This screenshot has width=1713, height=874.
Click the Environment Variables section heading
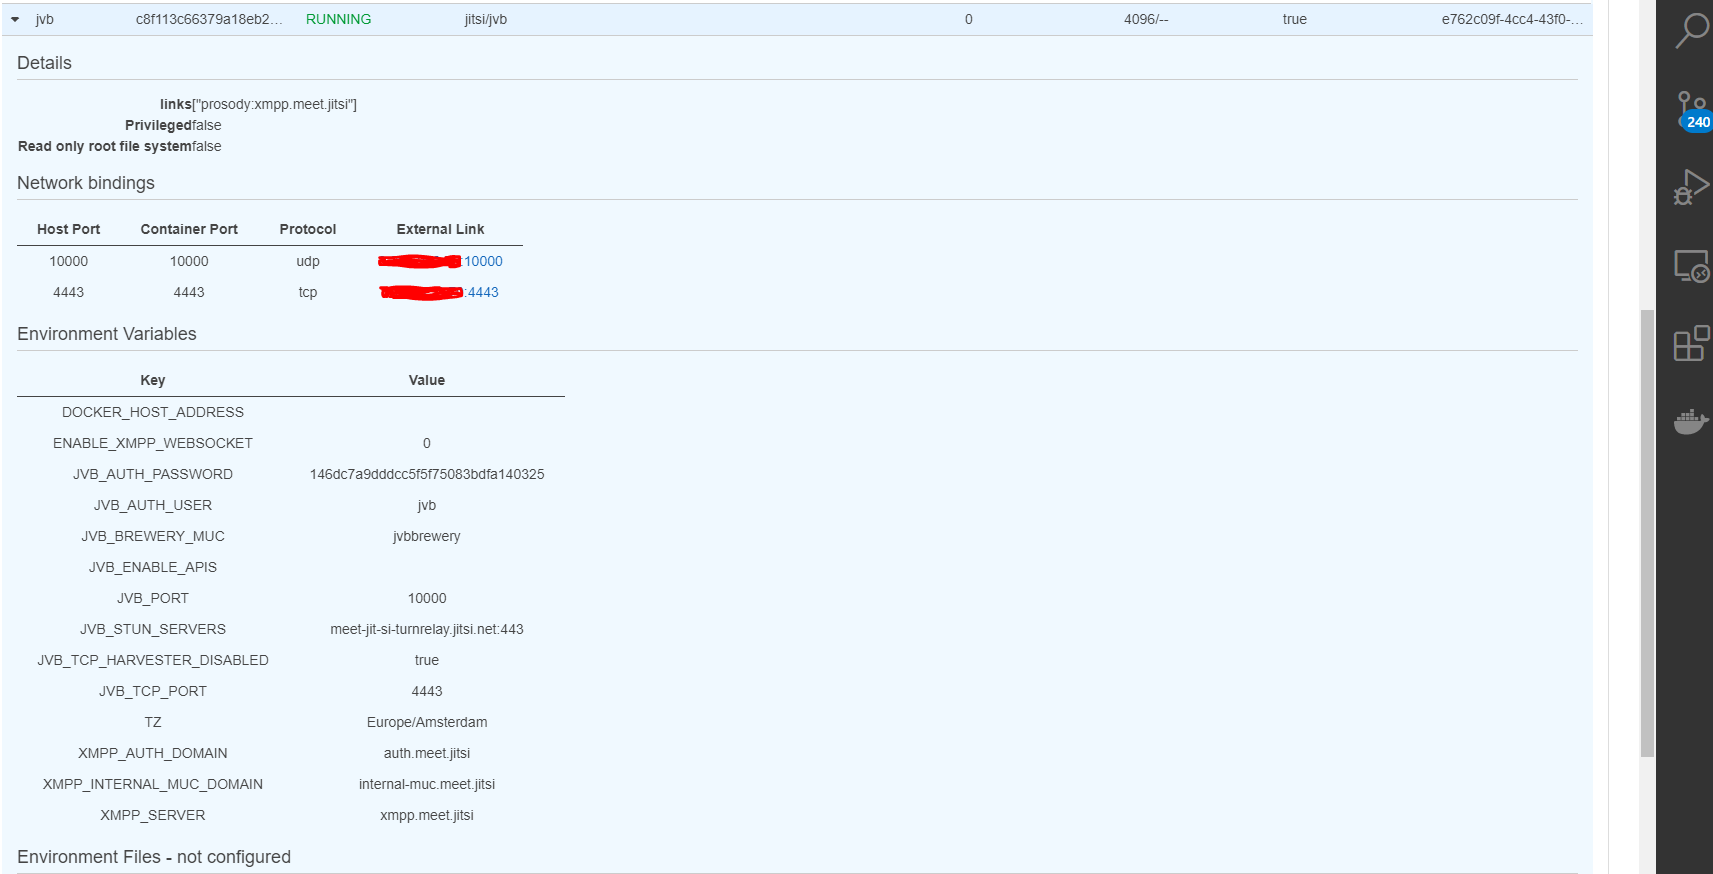tap(107, 335)
